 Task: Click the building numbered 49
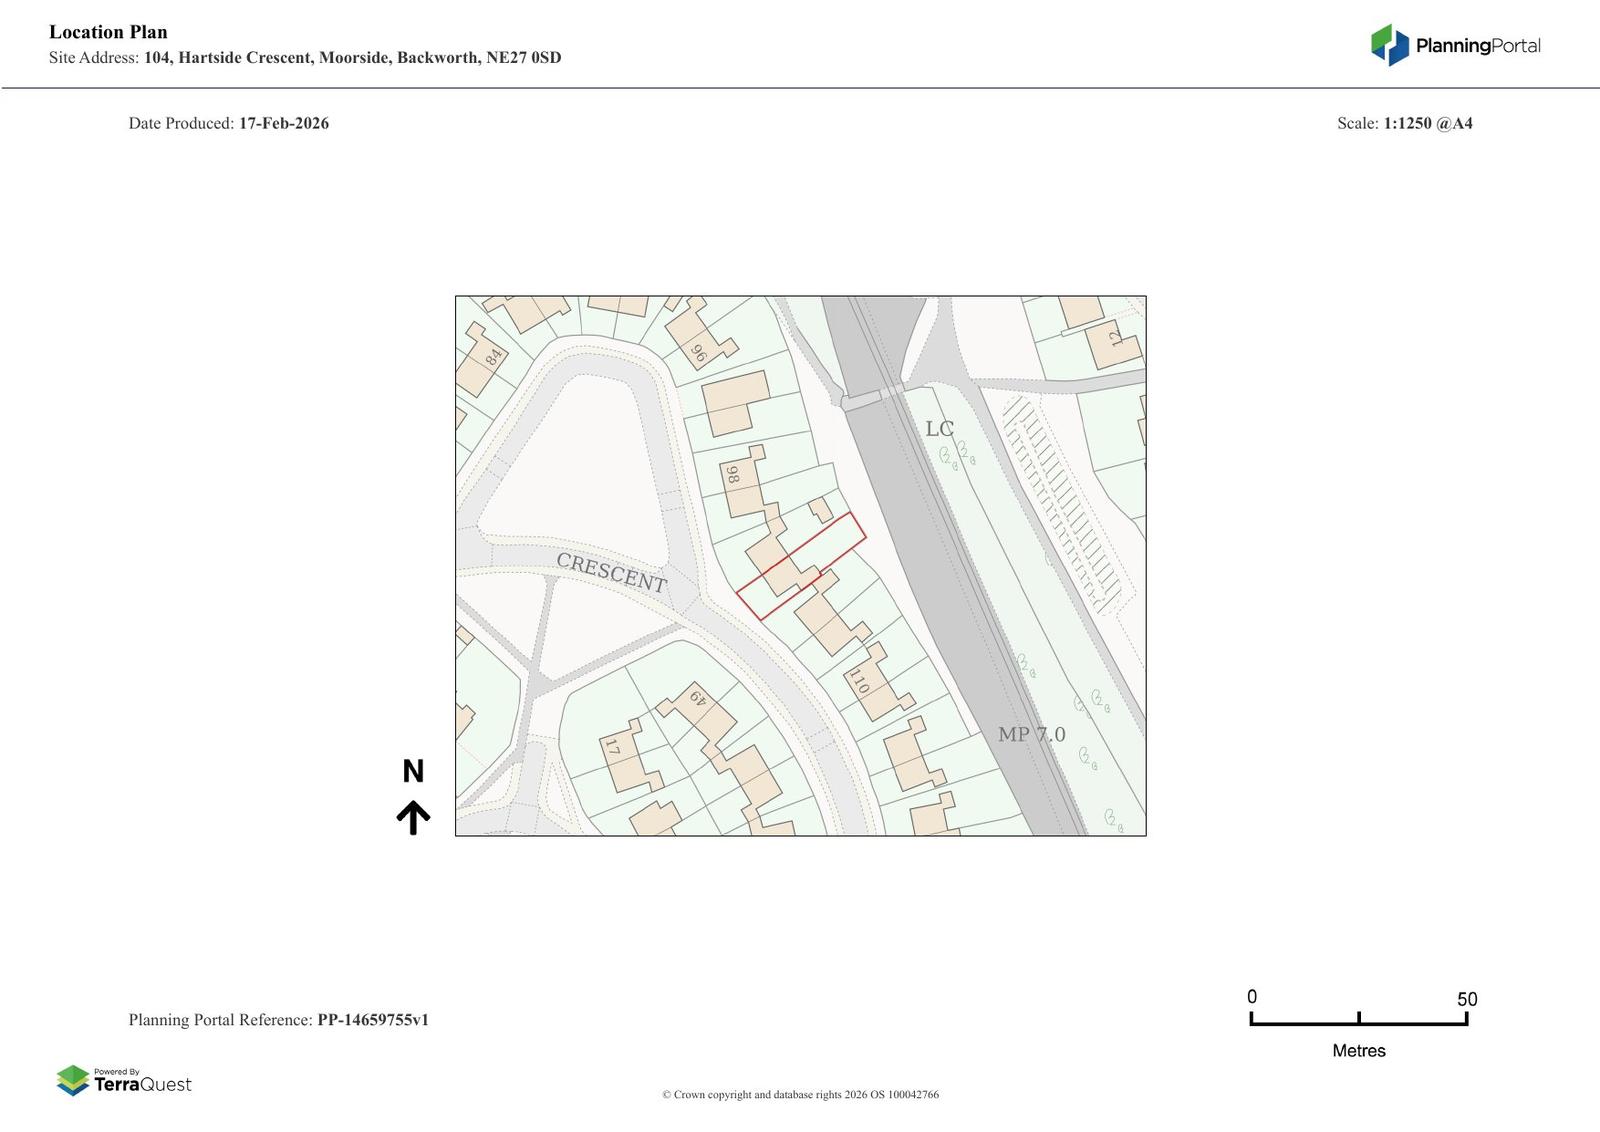coord(698,699)
